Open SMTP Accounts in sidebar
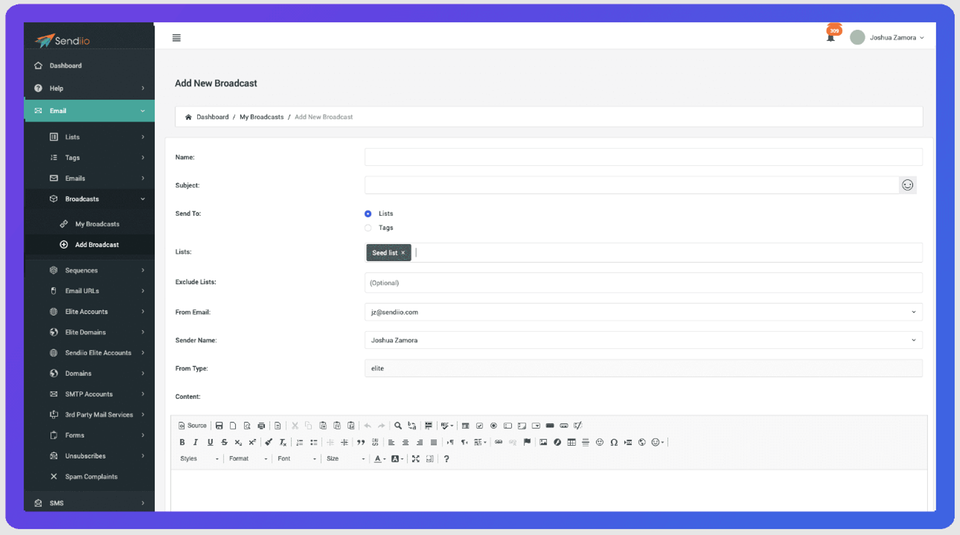 [89, 394]
